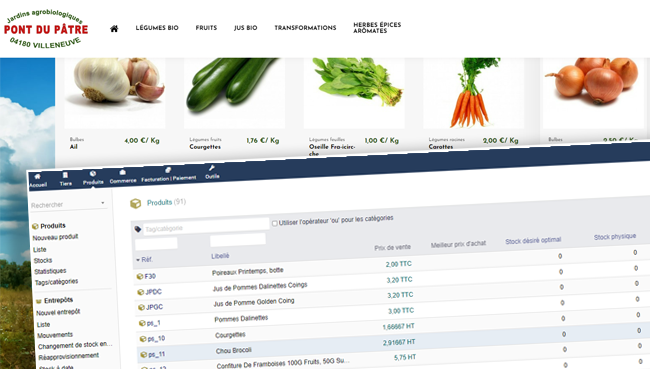Sort by Libellé column header
650x369 pixels.
(220, 256)
